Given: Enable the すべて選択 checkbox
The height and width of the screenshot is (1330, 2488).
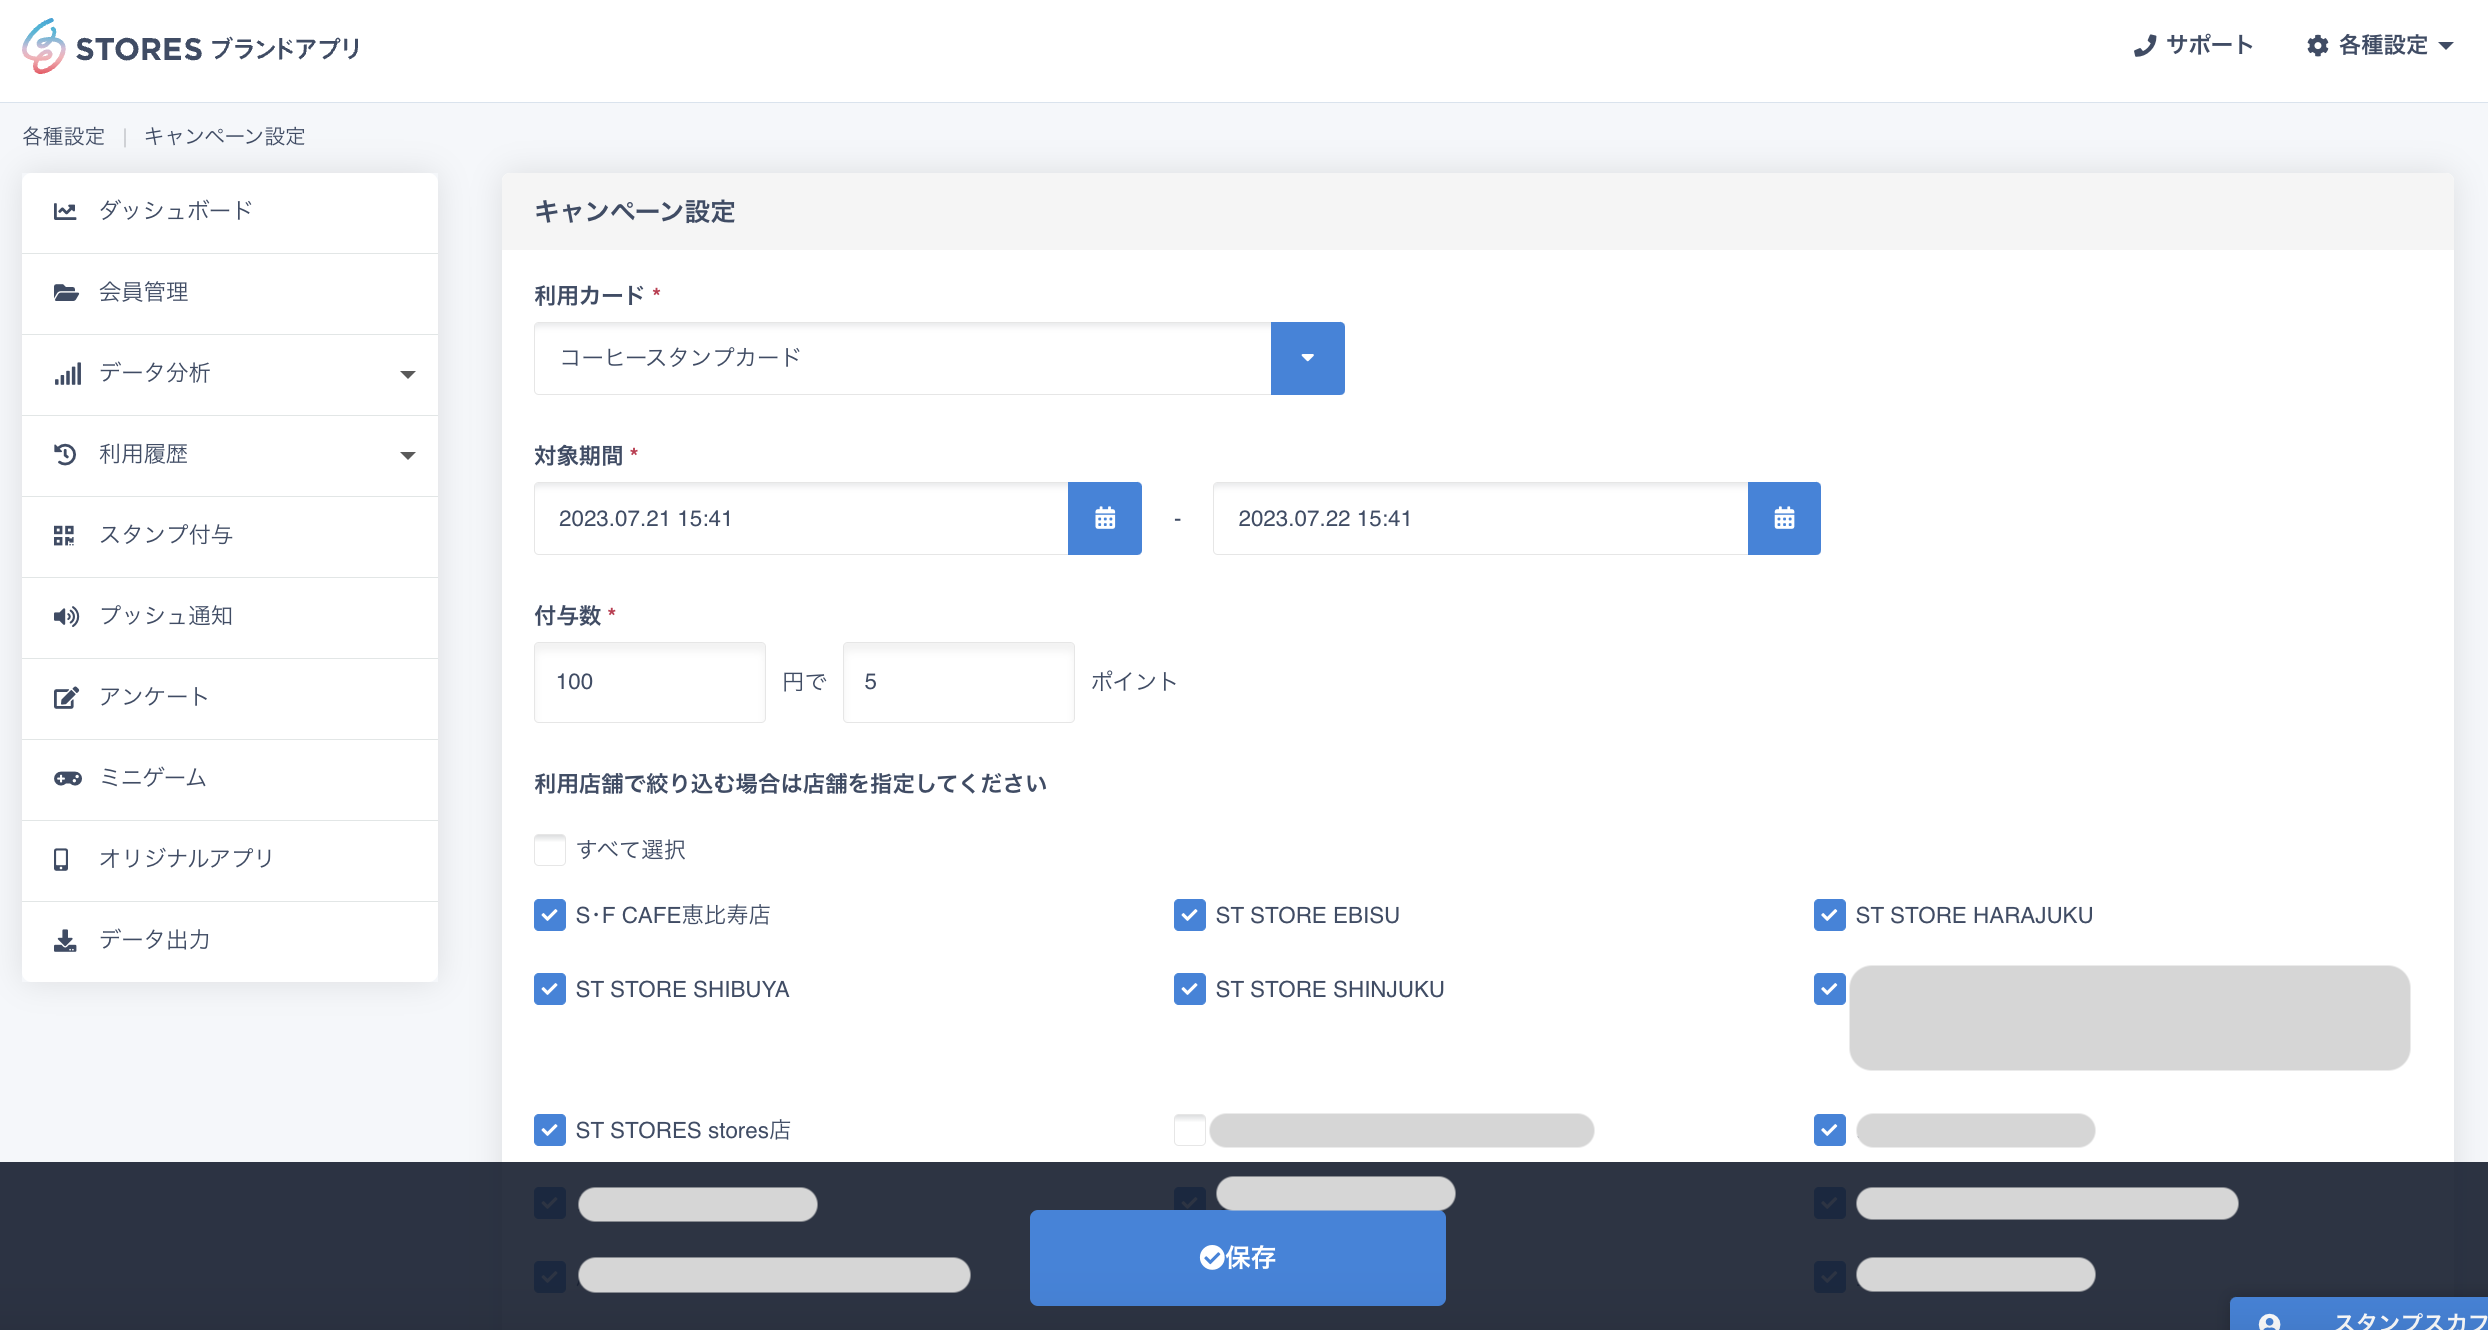Looking at the screenshot, I should pyautogui.click(x=549, y=849).
